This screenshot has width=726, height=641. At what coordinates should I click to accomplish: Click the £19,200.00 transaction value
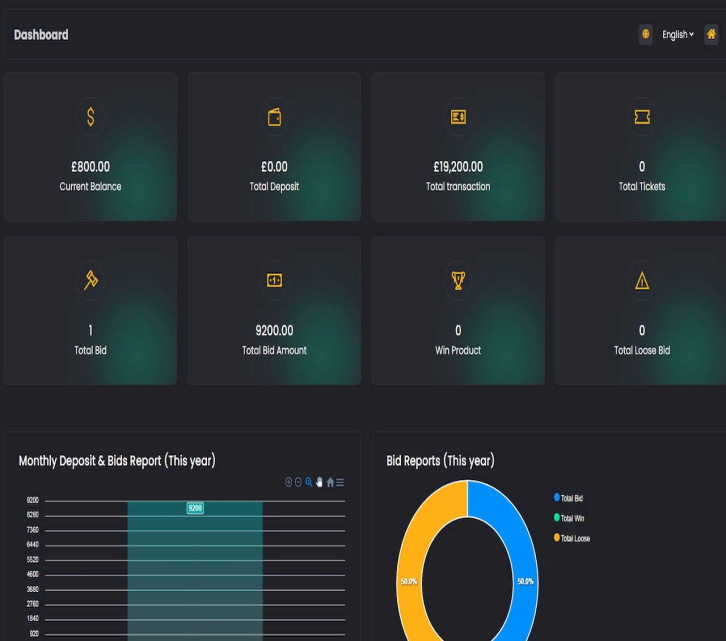[x=458, y=167]
